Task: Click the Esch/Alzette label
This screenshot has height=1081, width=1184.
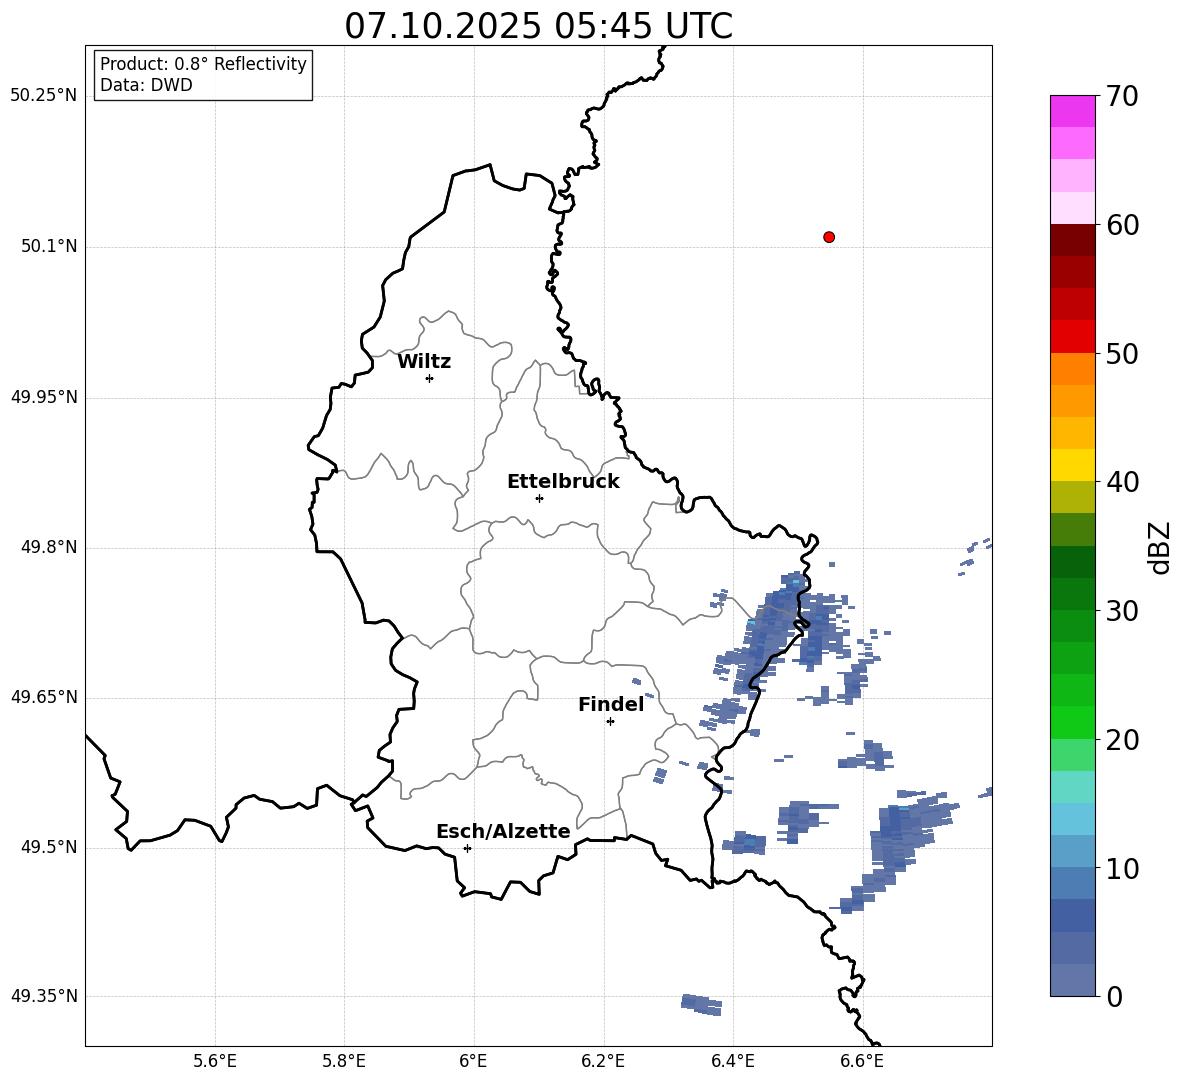Action: click(x=503, y=832)
